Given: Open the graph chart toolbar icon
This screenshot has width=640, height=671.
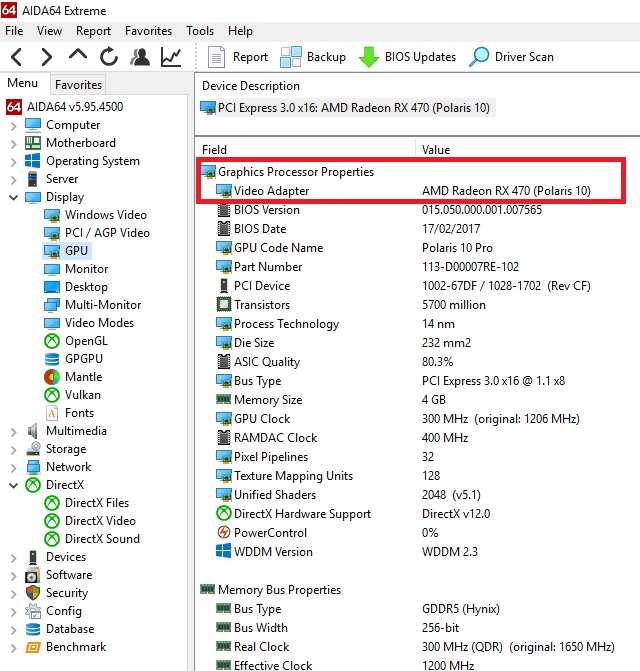Looking at the screenshot, I should point(171,56).
